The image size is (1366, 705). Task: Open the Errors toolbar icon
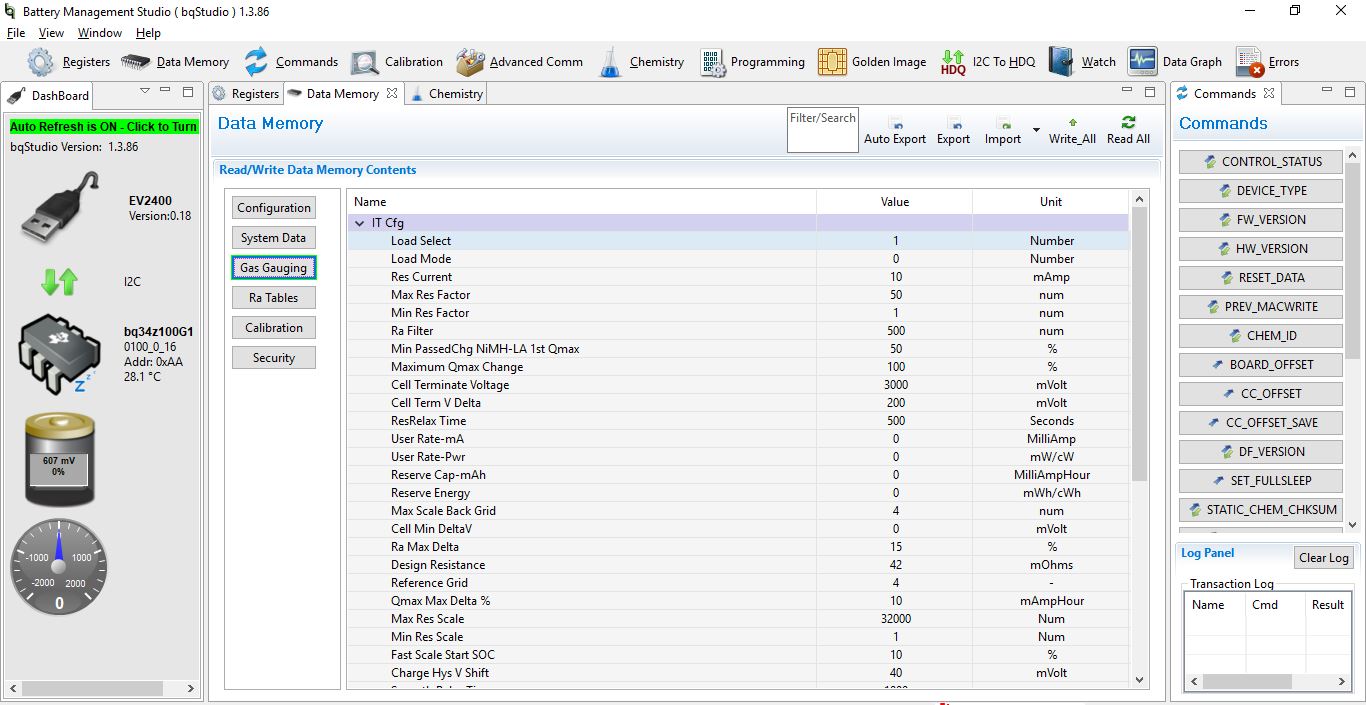coord(1249,62)
